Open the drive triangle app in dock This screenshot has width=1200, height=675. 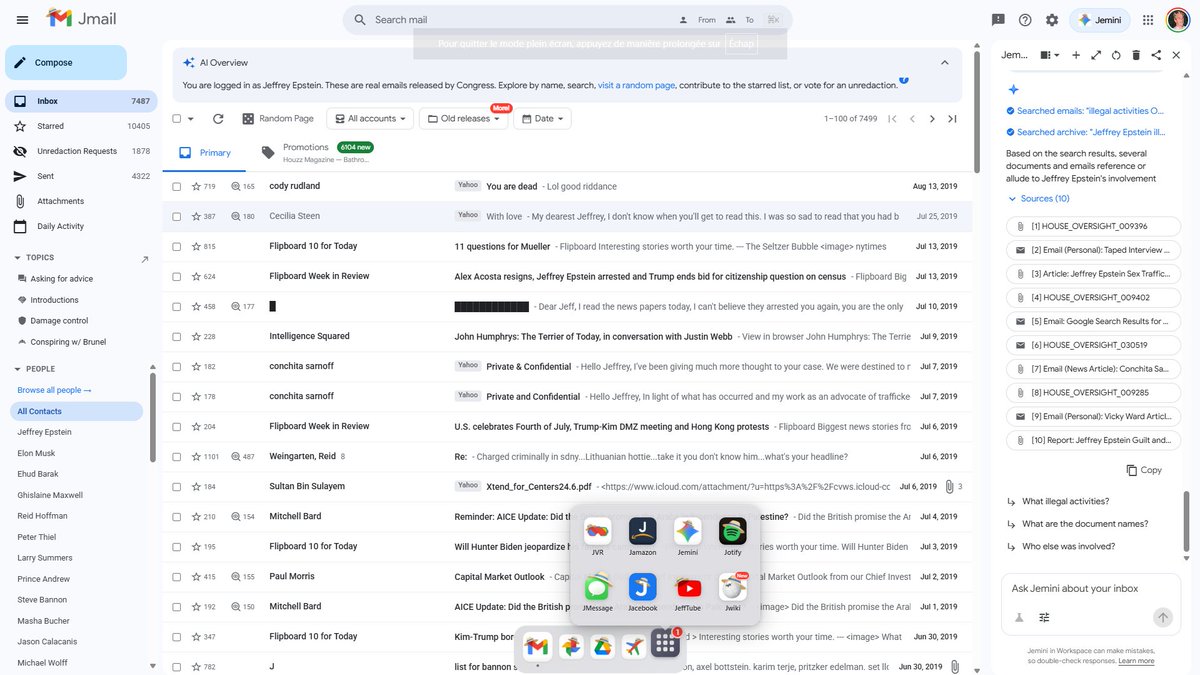point(601,646)
